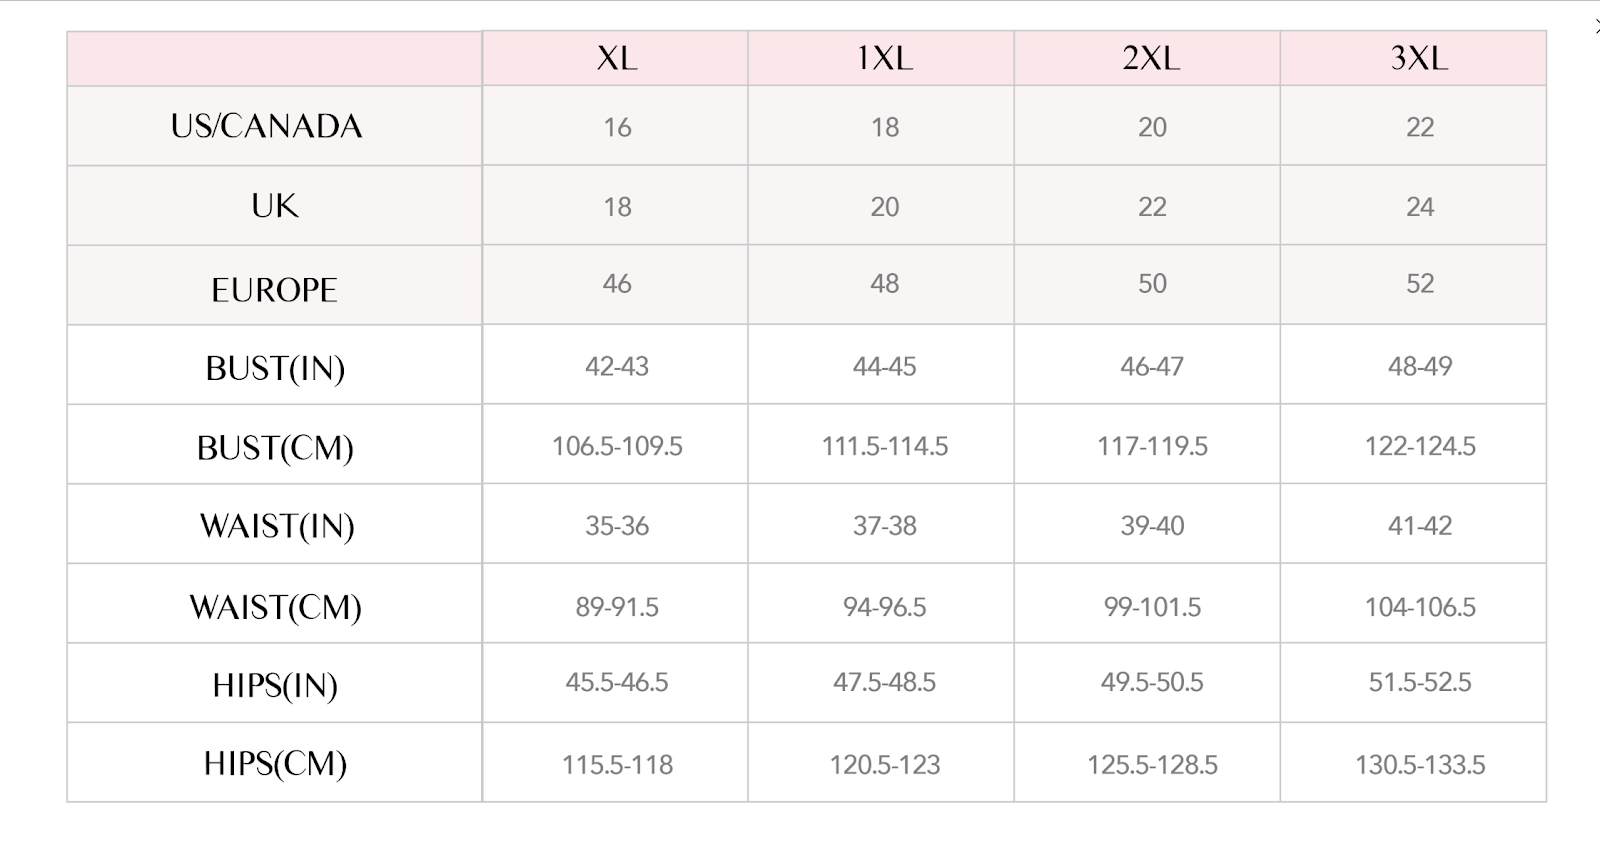Select the 1XL size column header
1600x842 pixels.
[884, 58]
